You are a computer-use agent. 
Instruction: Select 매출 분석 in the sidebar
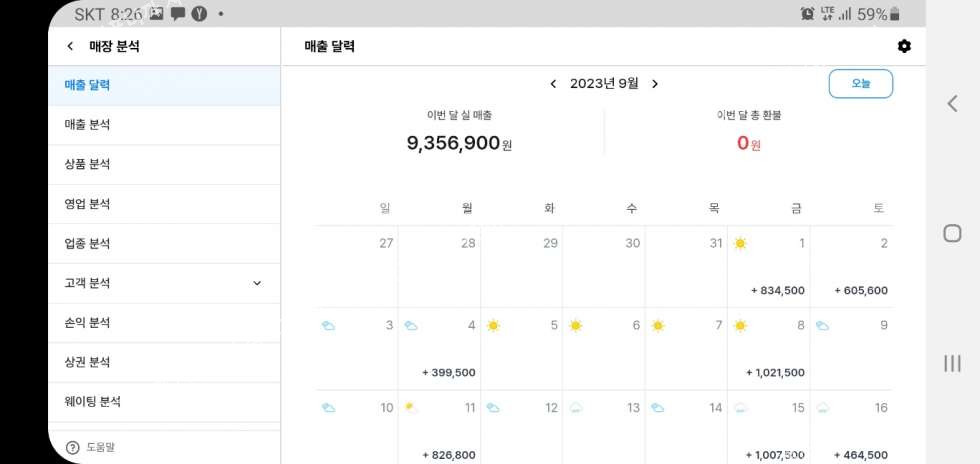tap(87, 125)
